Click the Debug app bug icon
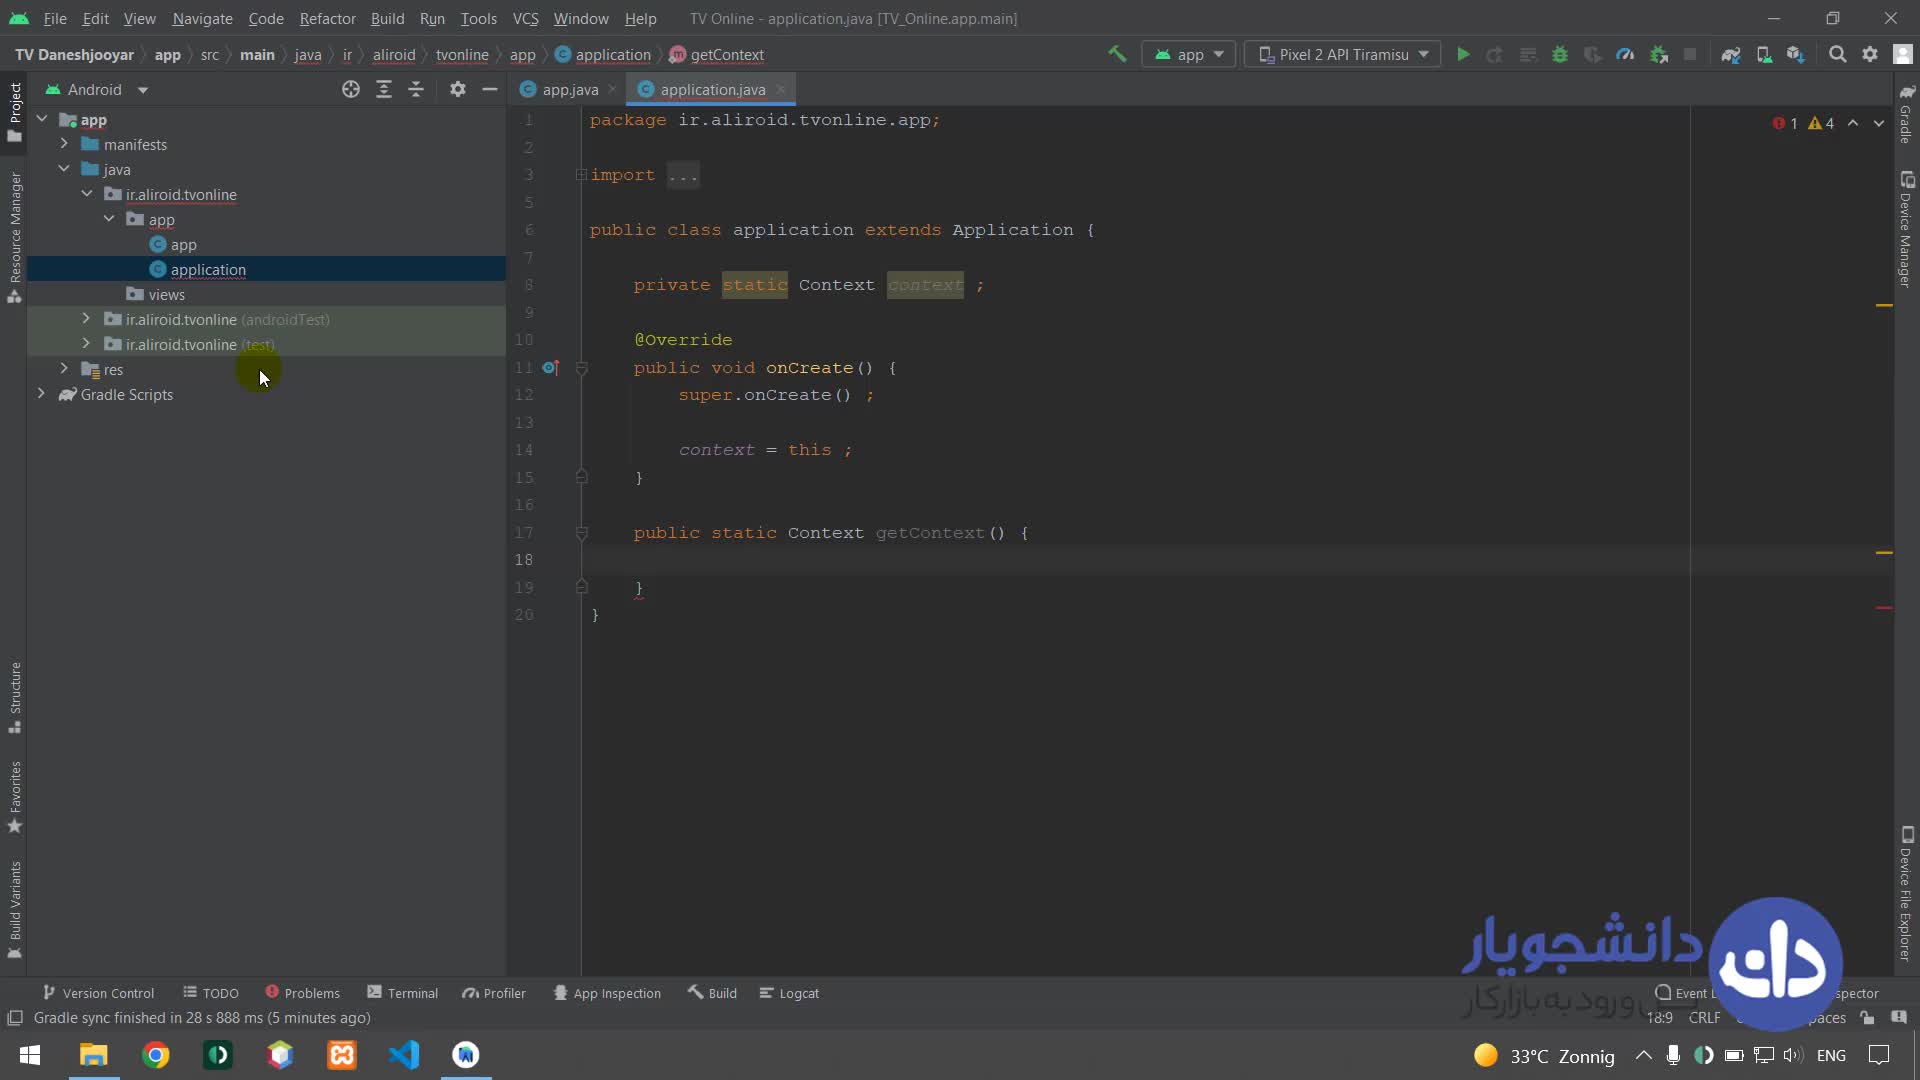This screenshot has height=1080, width=1920. click(x=1560, y=55)
